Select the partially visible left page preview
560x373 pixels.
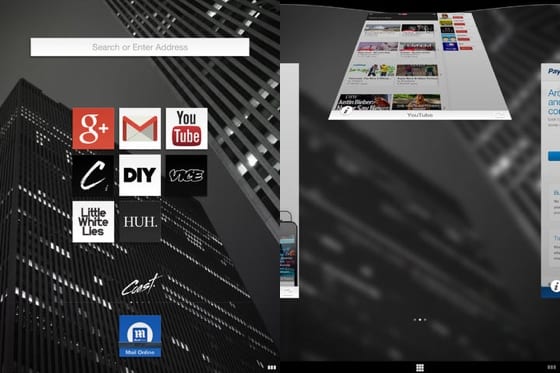(x=289, y=180)
